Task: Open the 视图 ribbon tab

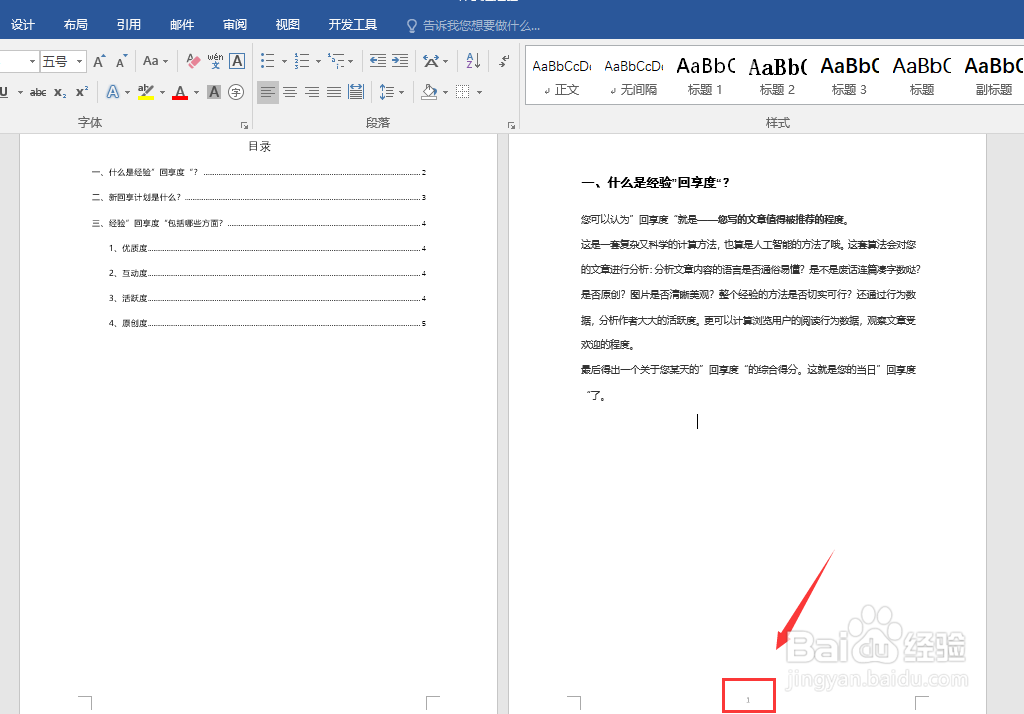Action: (x=287, y=23)
